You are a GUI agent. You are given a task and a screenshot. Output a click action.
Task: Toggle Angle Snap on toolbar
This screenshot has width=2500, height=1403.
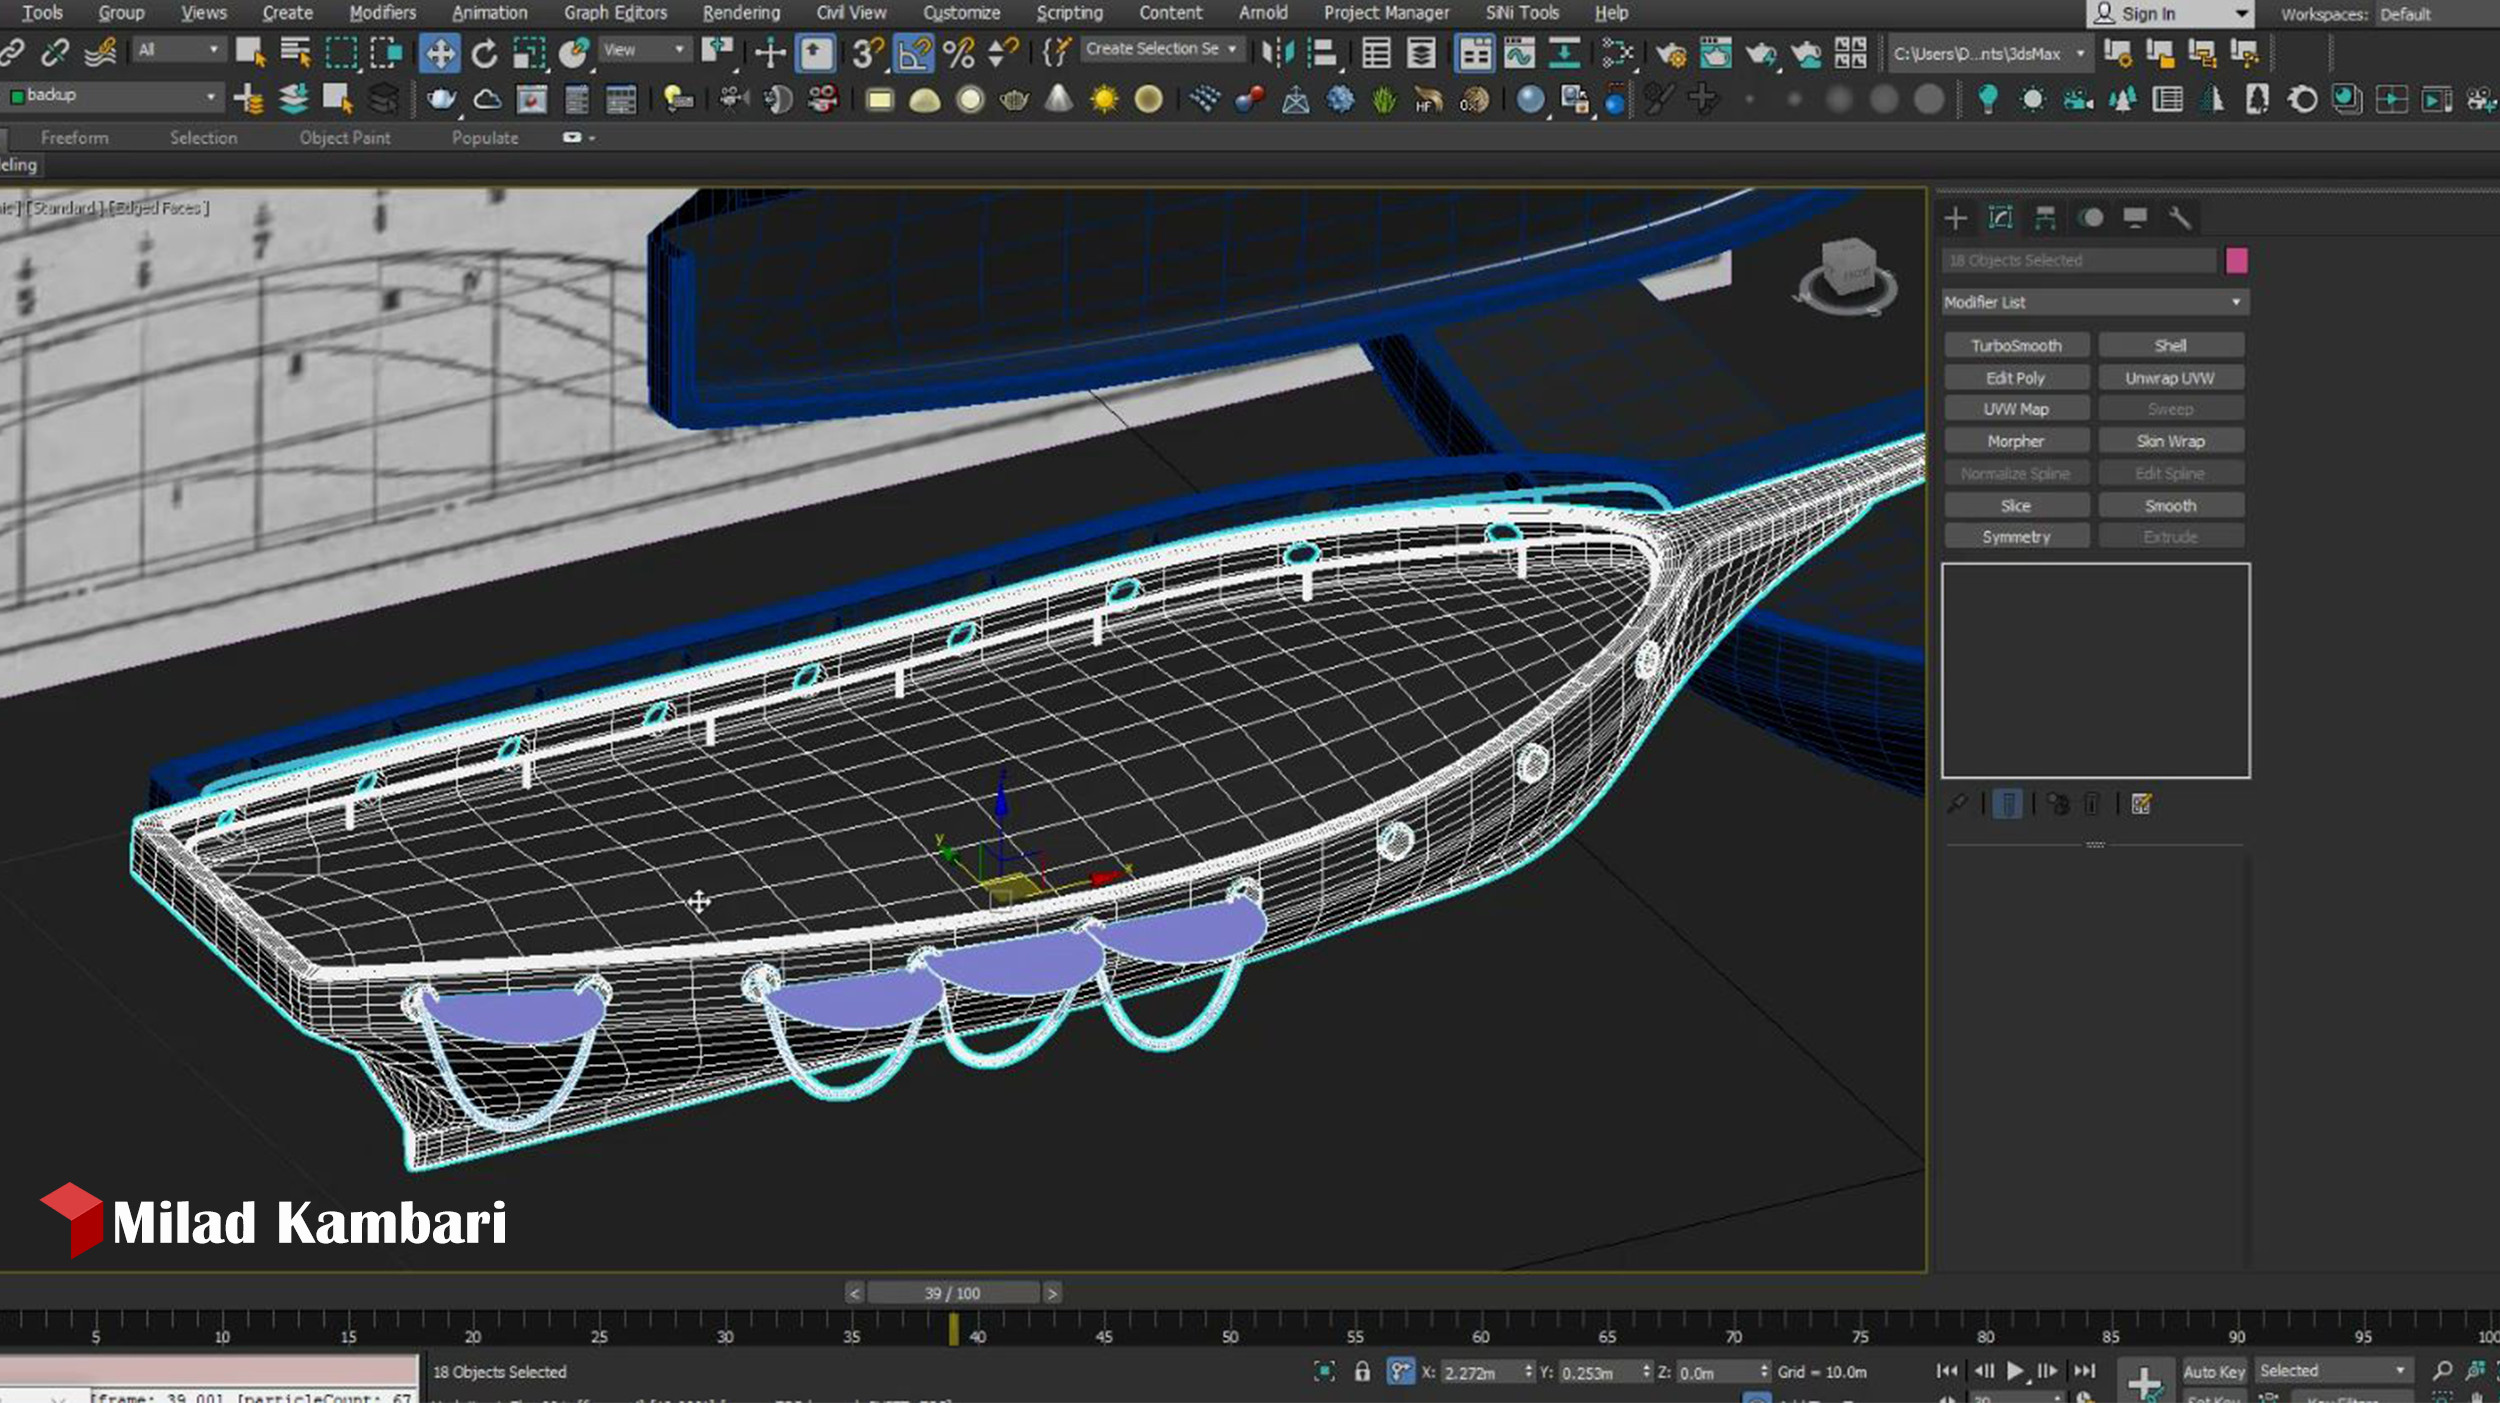click(x=912, y=53)
